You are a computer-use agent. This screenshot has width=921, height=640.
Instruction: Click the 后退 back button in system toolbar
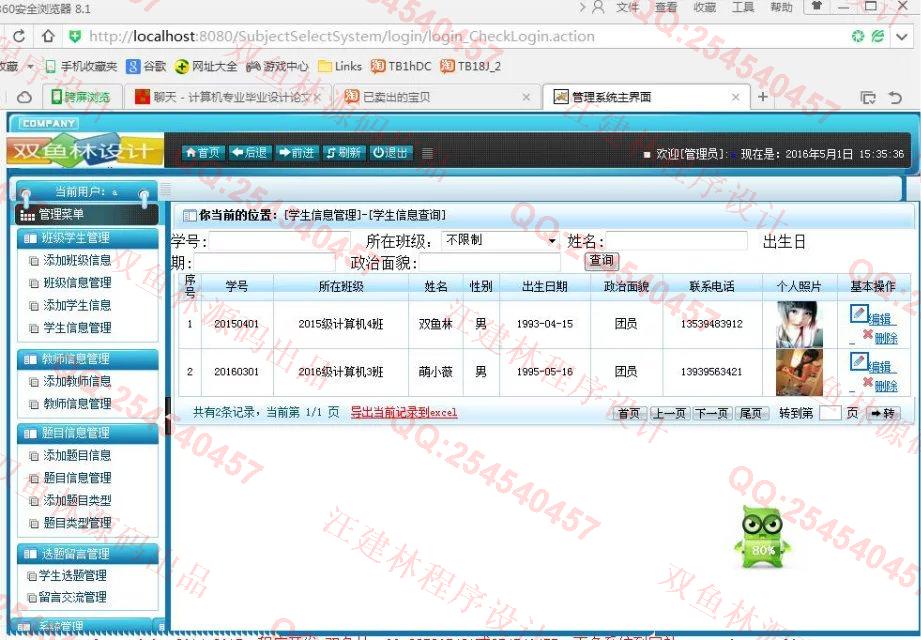click(x=249, y=153)
